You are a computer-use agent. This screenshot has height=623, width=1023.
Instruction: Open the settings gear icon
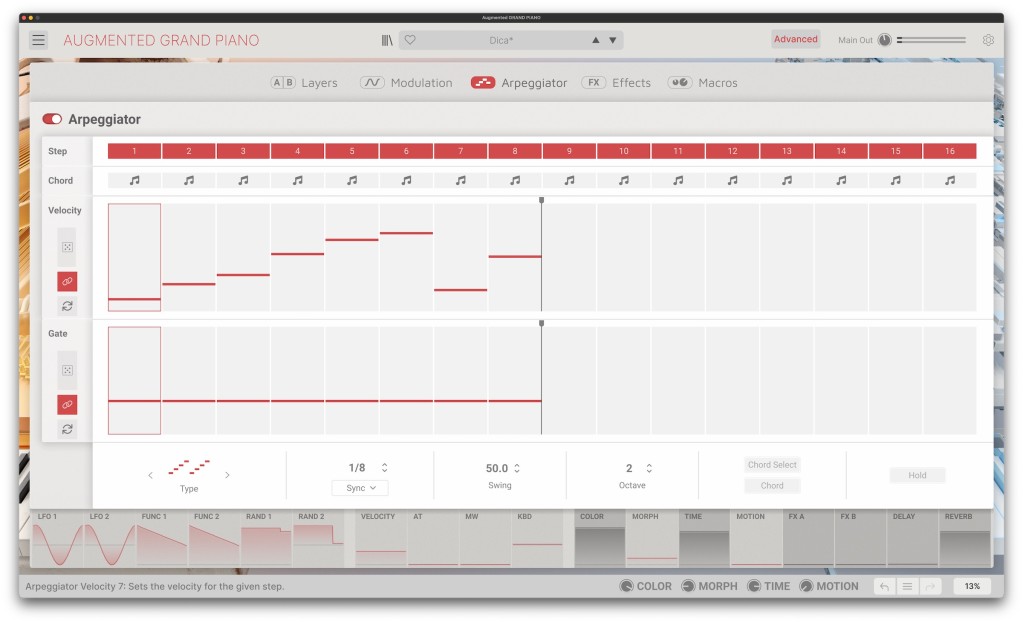[988, 40]
